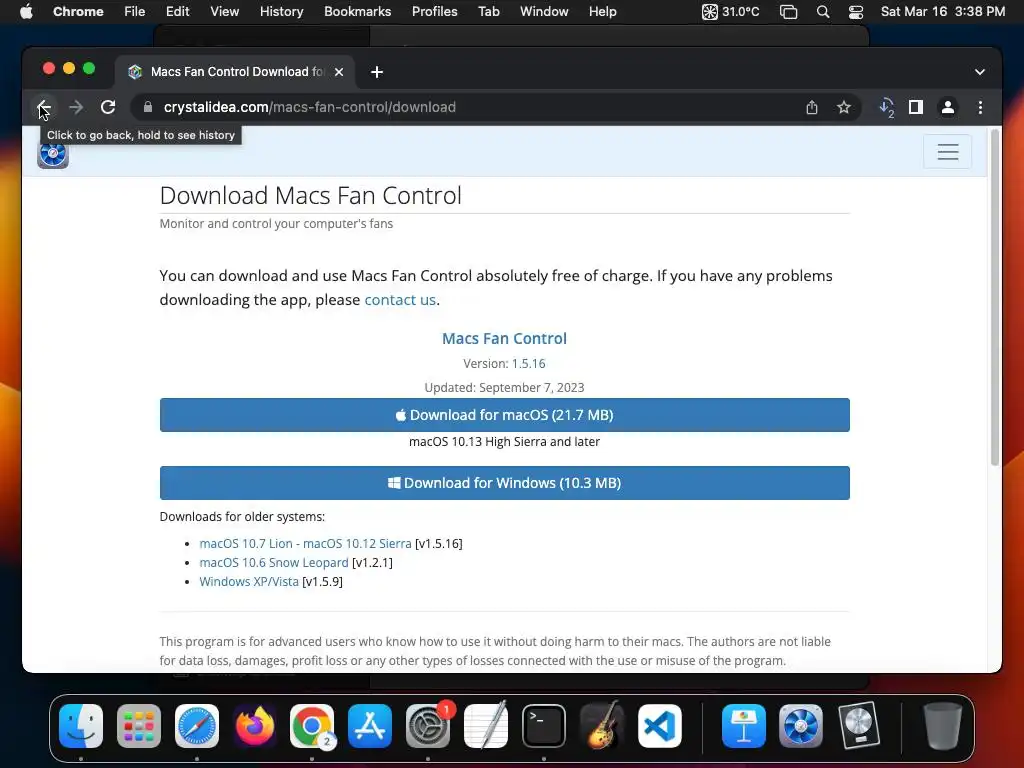Open Chrome downloads indicator
The image size is (1024, 768).
[x=886, y=107]
